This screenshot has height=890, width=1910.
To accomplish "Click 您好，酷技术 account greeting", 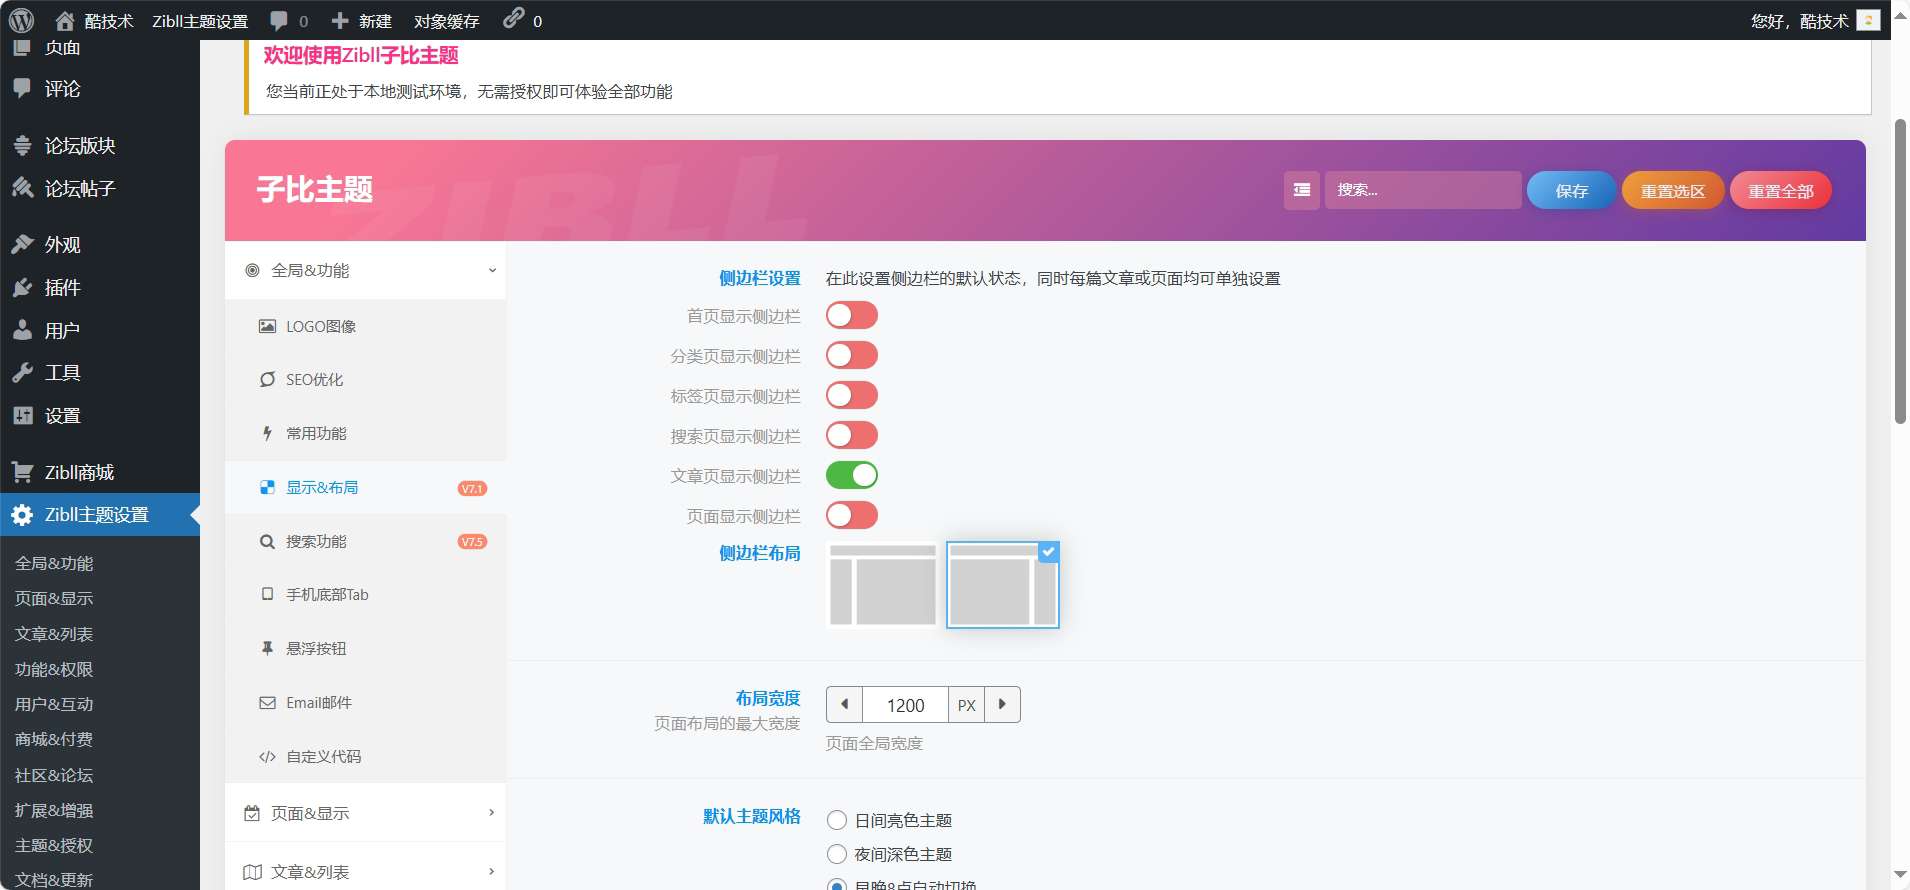I will (x=1799, y=21).
